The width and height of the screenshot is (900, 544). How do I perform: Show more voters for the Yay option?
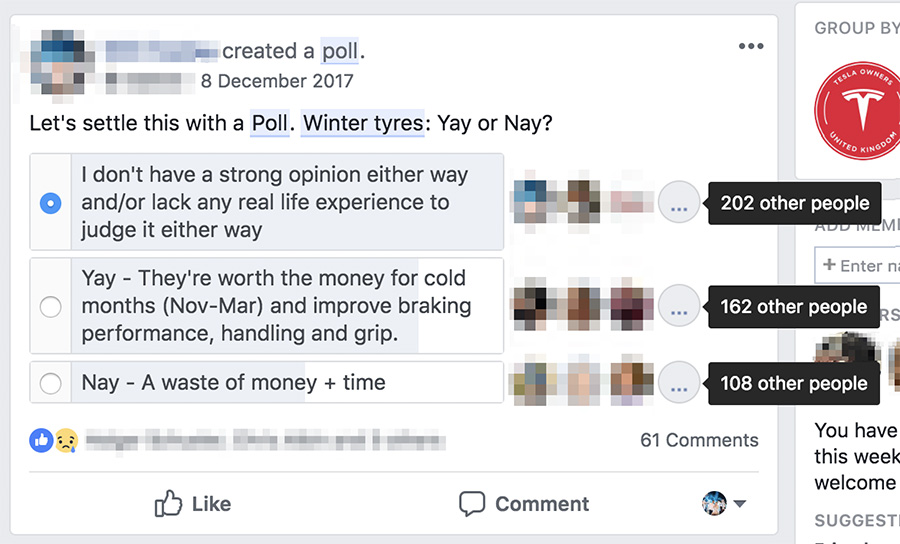(679, 307)
